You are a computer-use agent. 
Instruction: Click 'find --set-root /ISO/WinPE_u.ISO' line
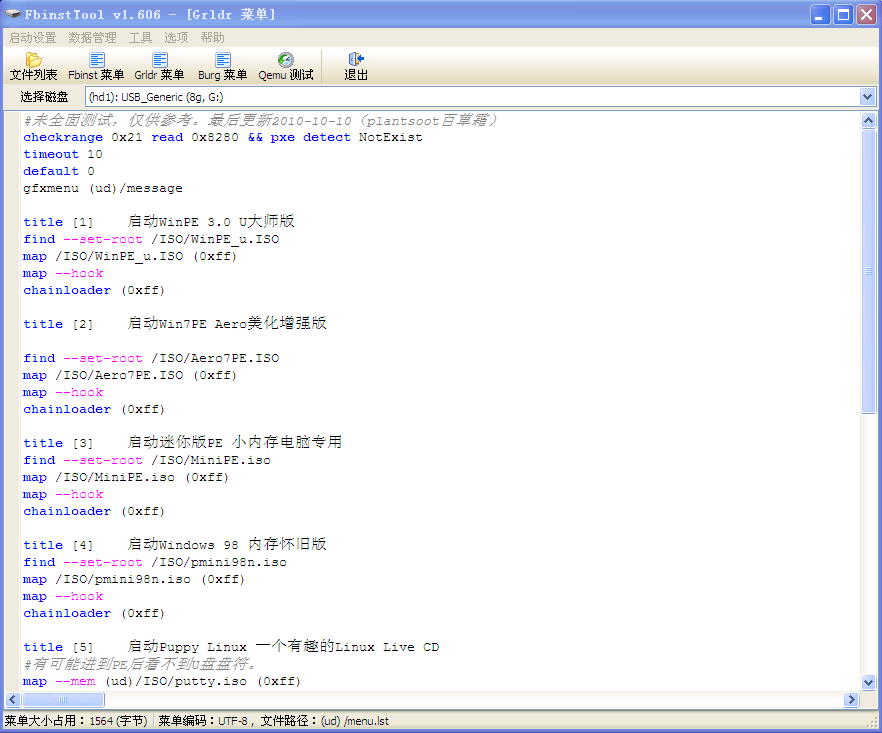pyautogui.click(x=151, y=239)
